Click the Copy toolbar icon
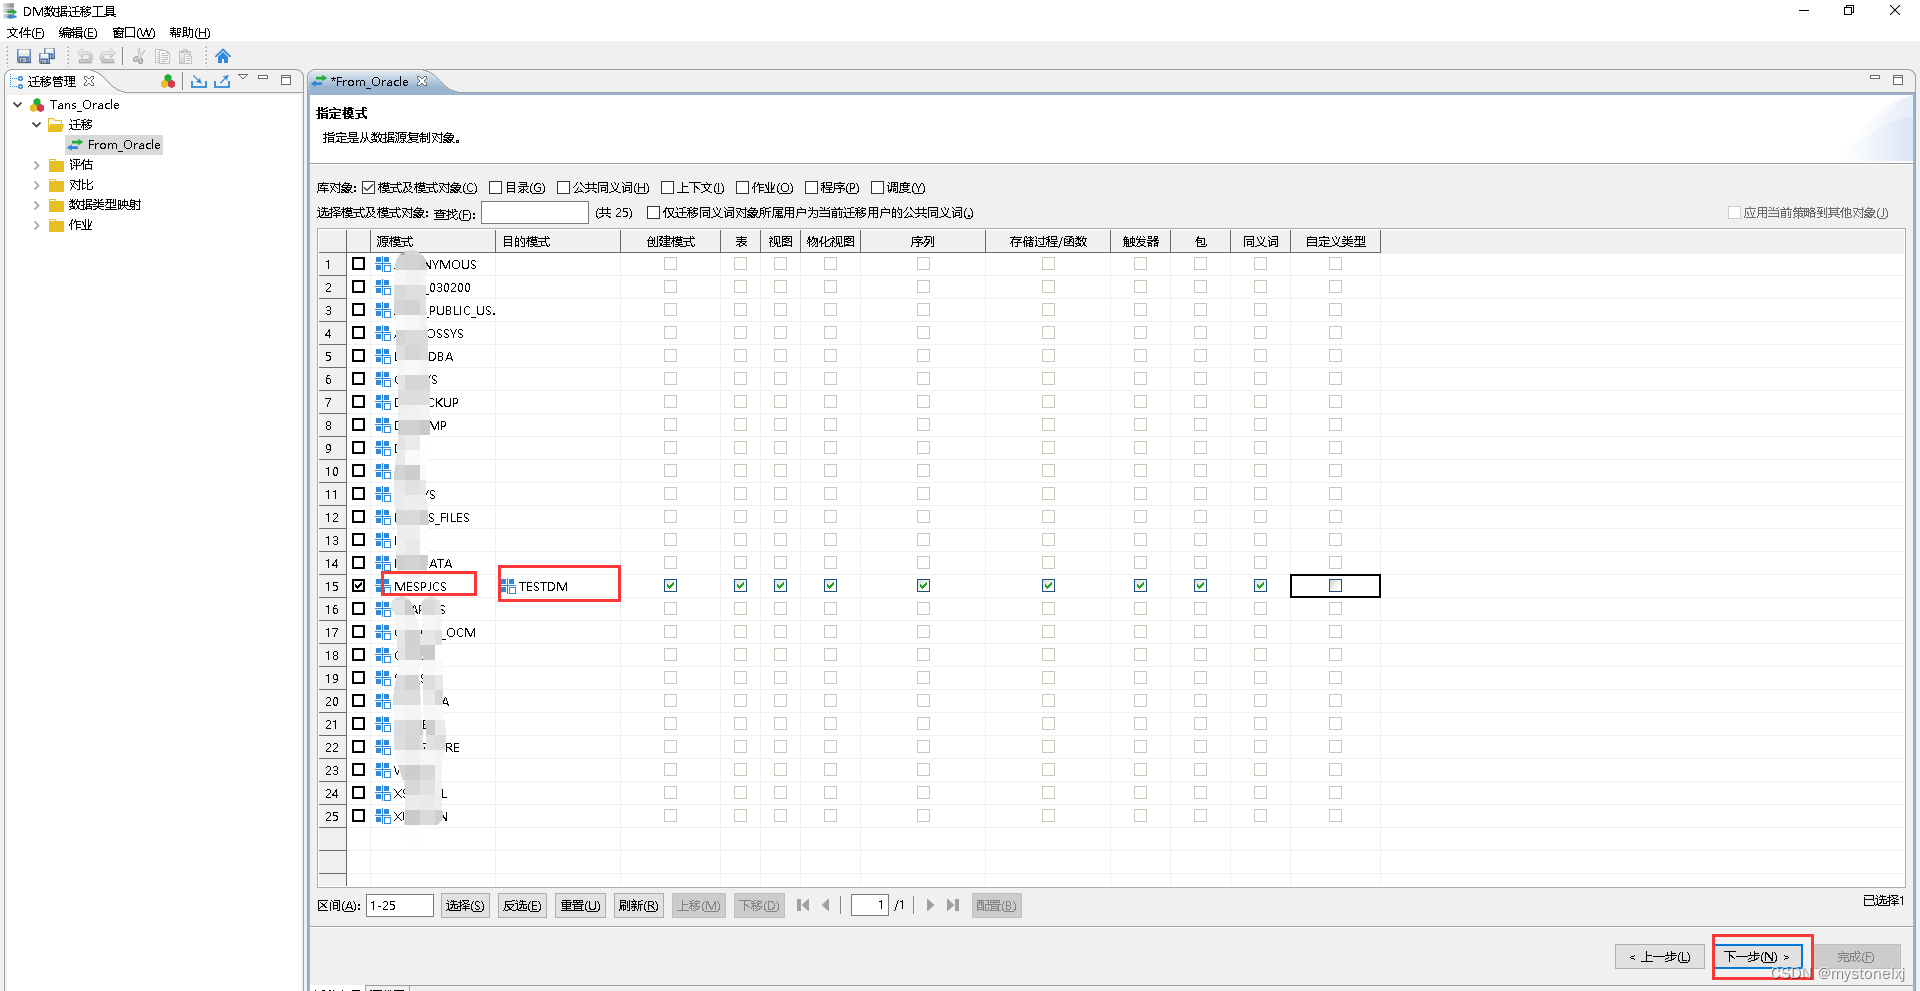The width and height of the screenshot is (1920, 991). pyautogui.click(x=162, y=57)
